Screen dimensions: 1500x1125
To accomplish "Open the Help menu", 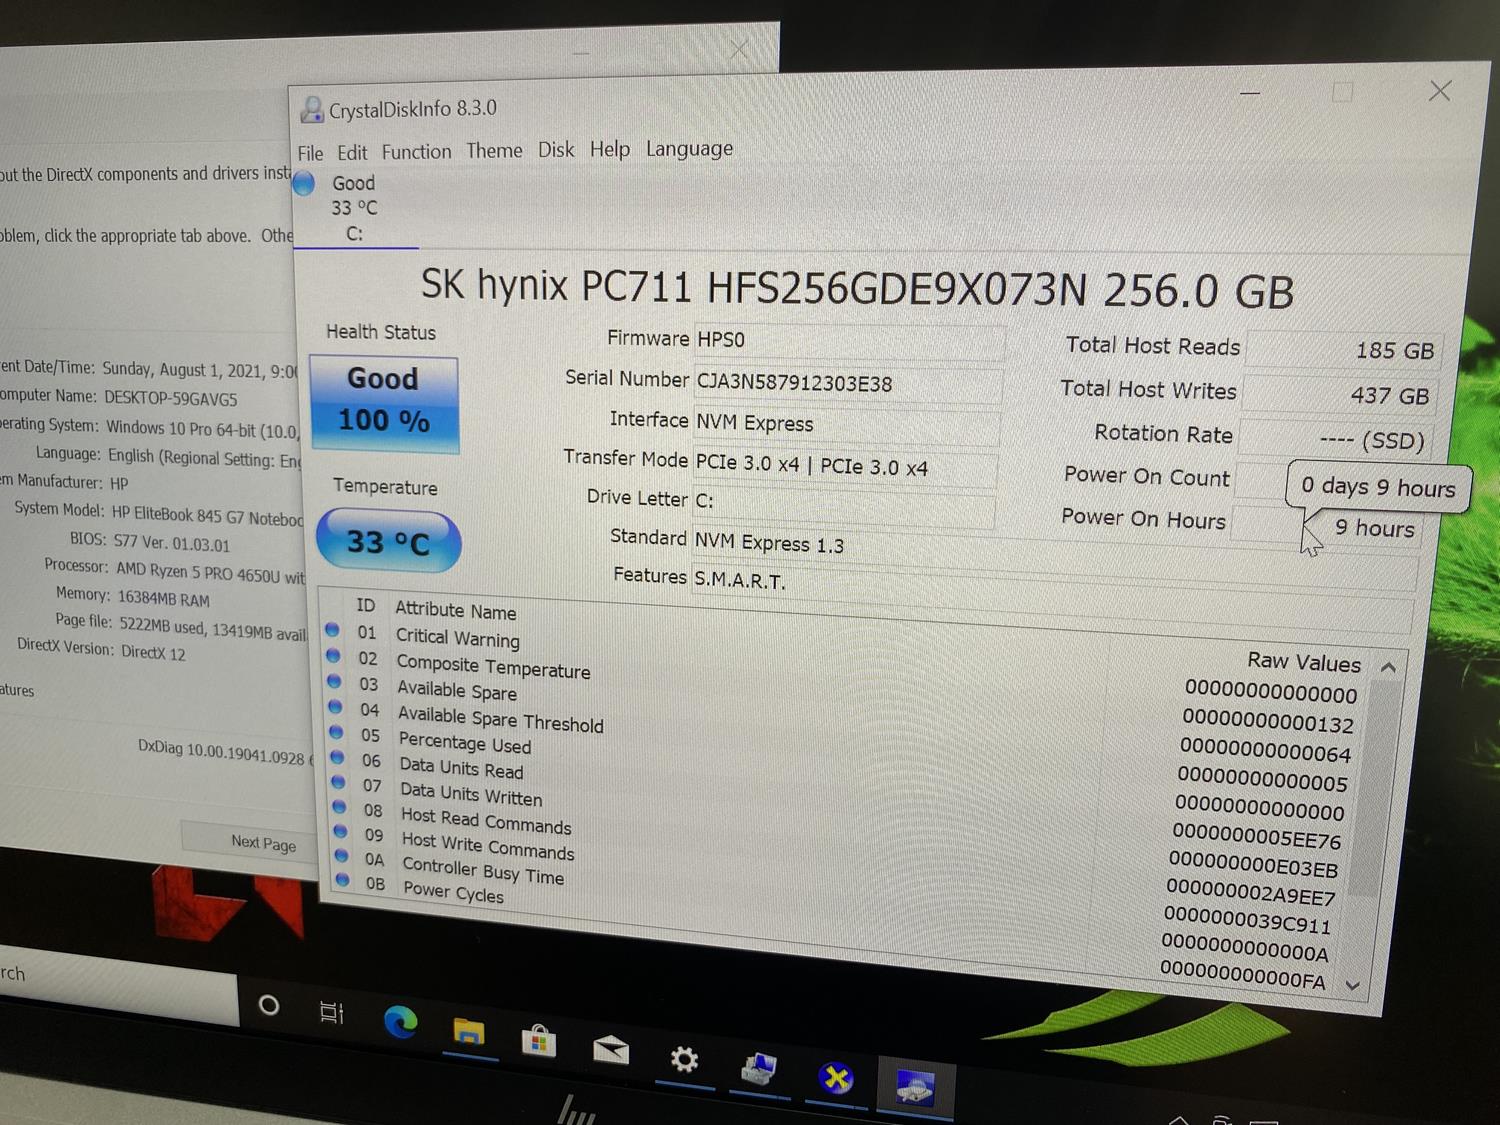I will (610, 149).
